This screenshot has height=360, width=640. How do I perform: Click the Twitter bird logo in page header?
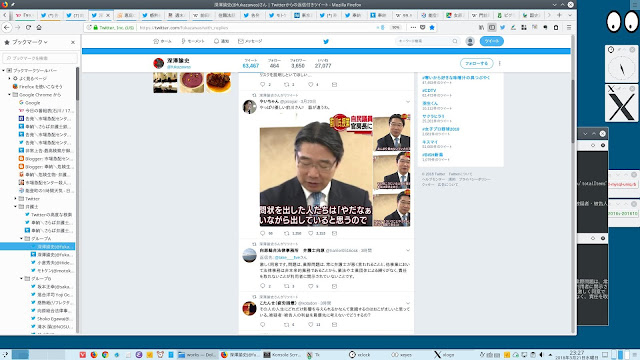click(326, 41)
